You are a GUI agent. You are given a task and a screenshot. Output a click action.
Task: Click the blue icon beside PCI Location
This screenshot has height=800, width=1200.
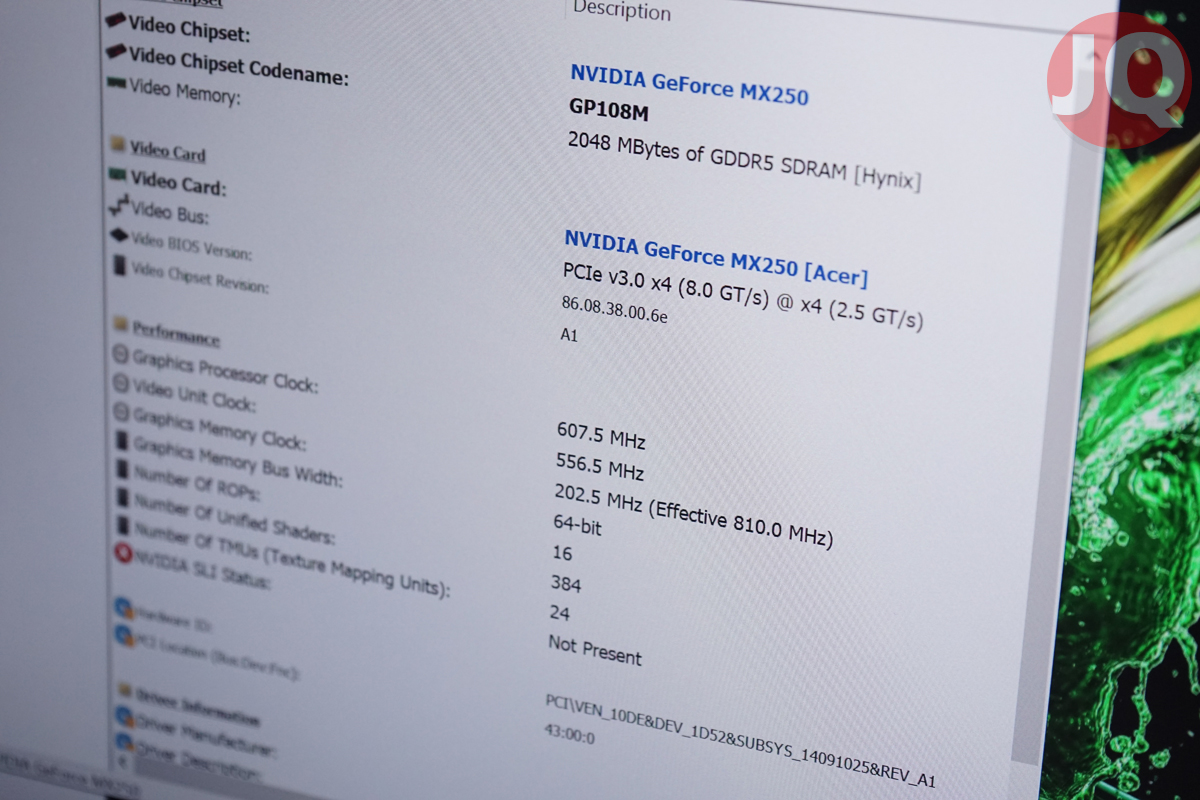(x=124, y=635)
